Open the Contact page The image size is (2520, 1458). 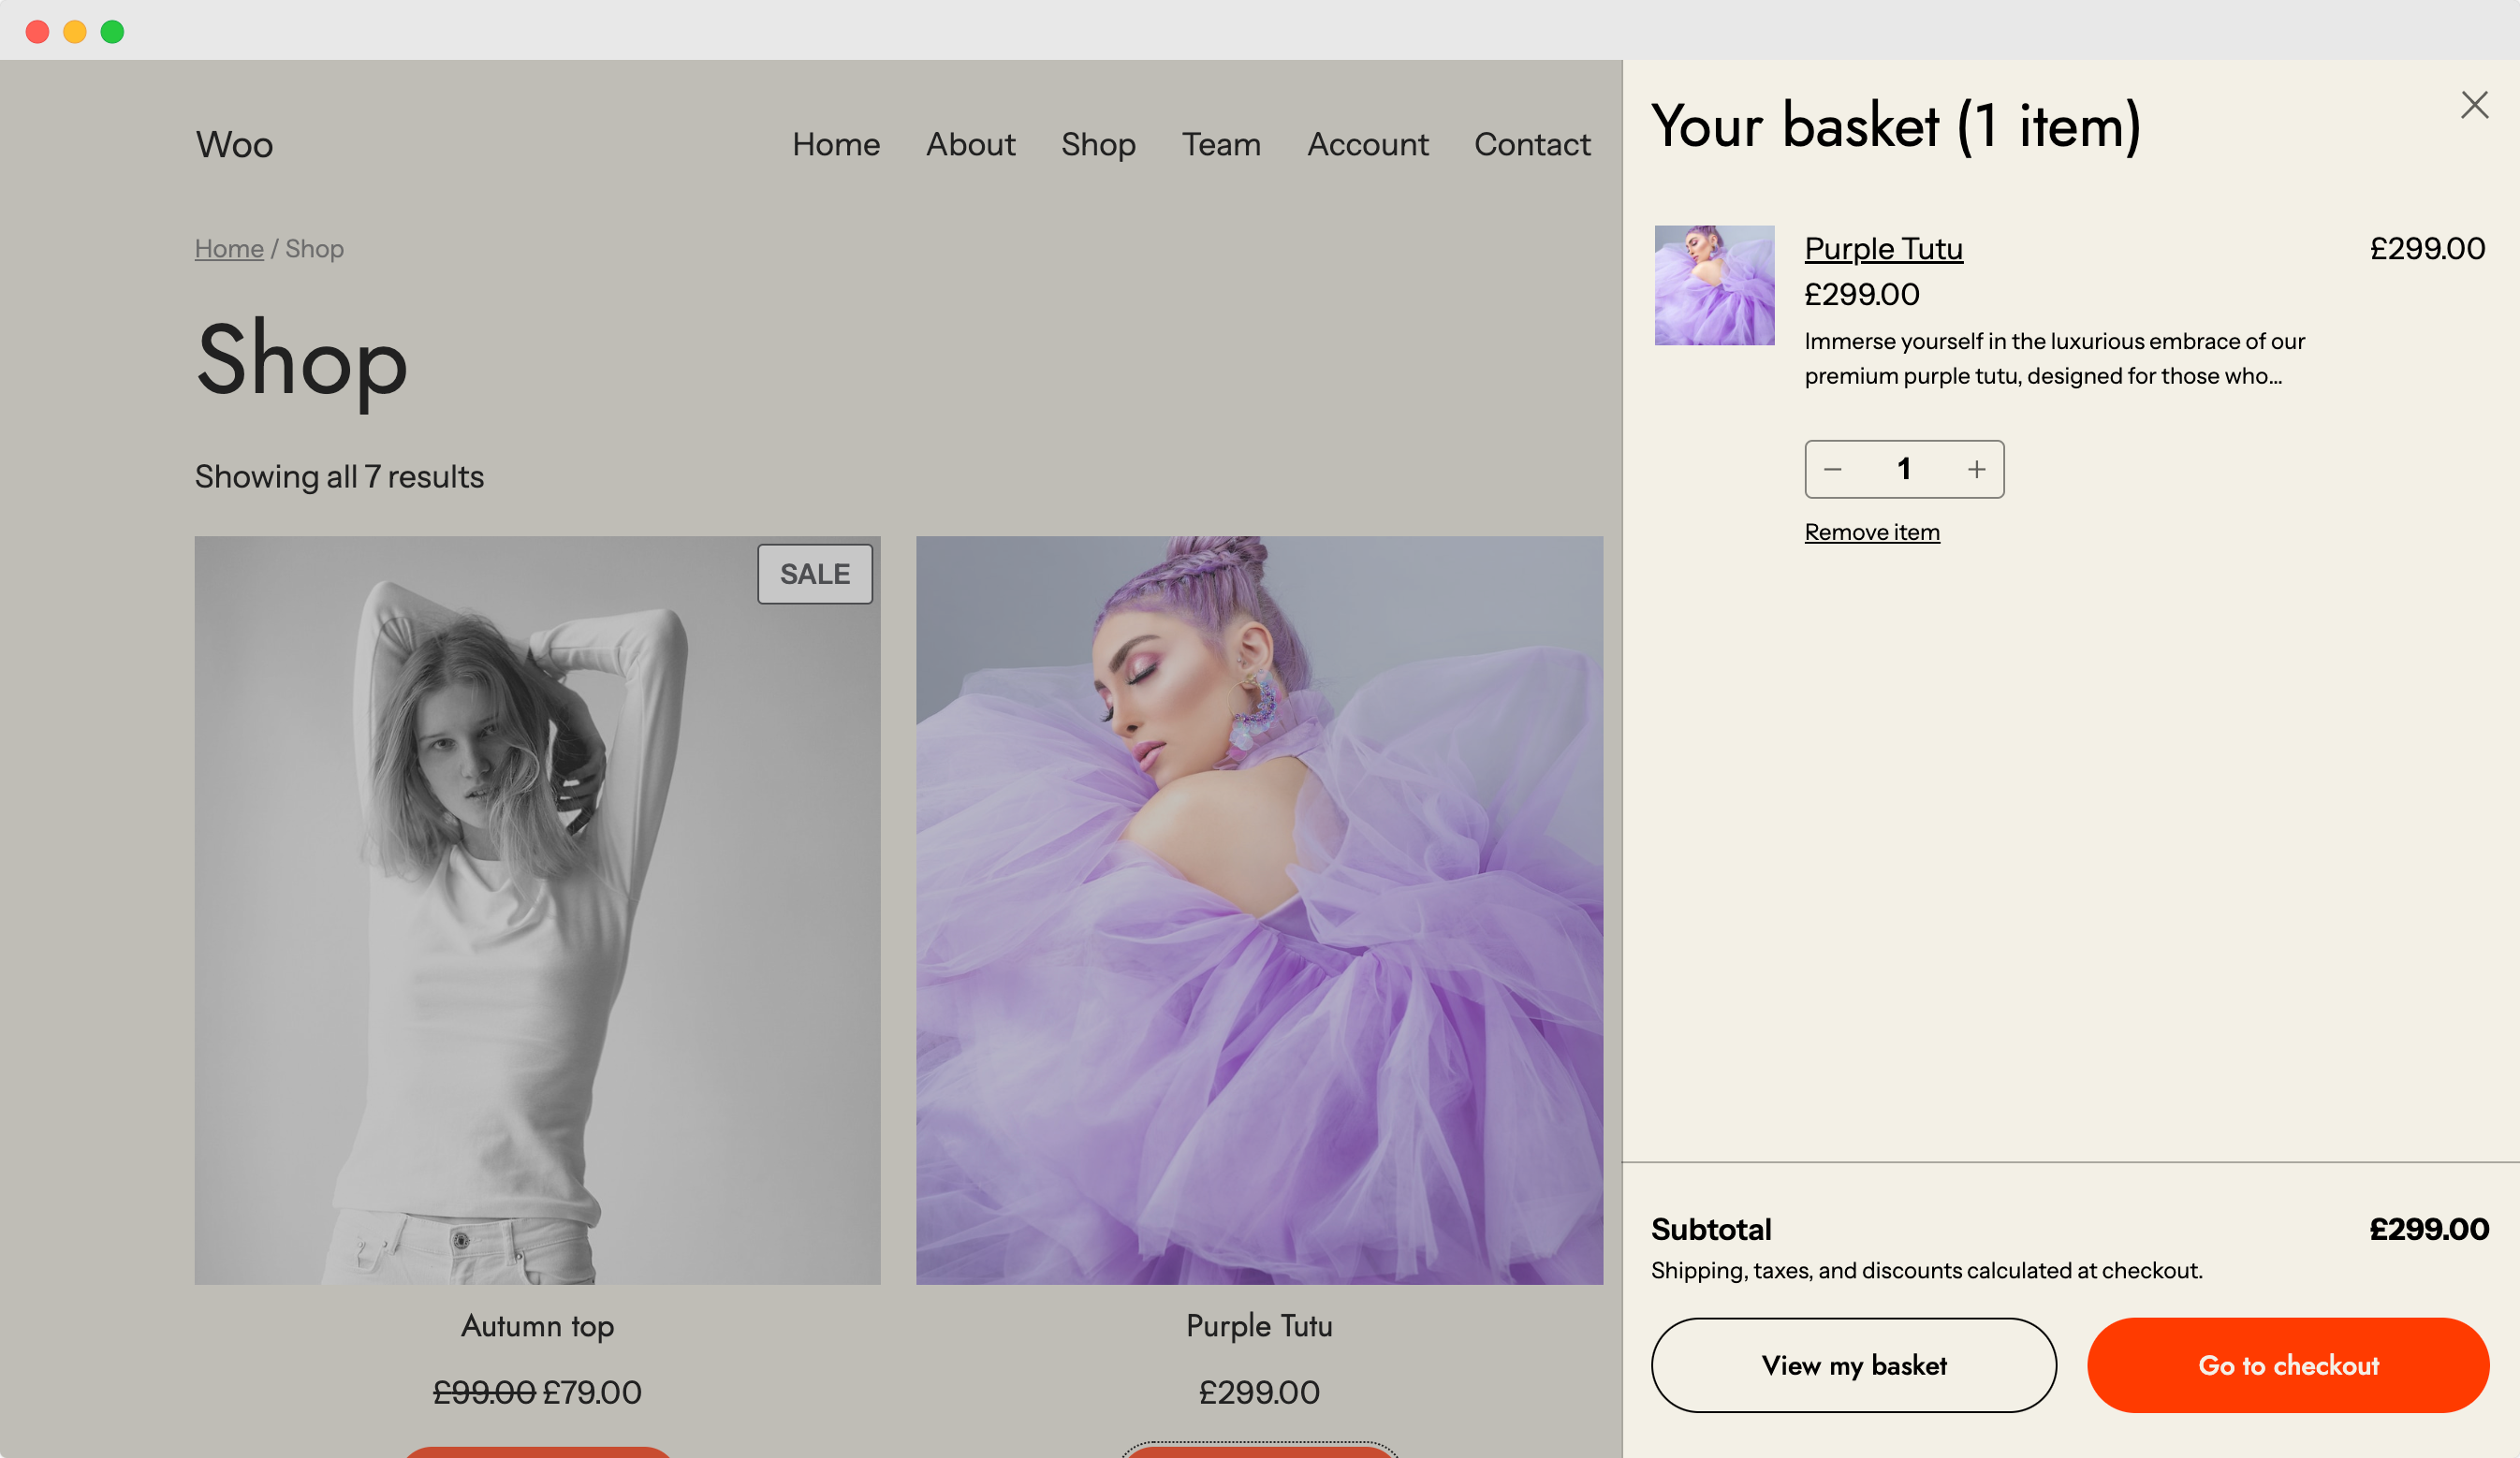pyautogui.click(x=1532, y=144)
